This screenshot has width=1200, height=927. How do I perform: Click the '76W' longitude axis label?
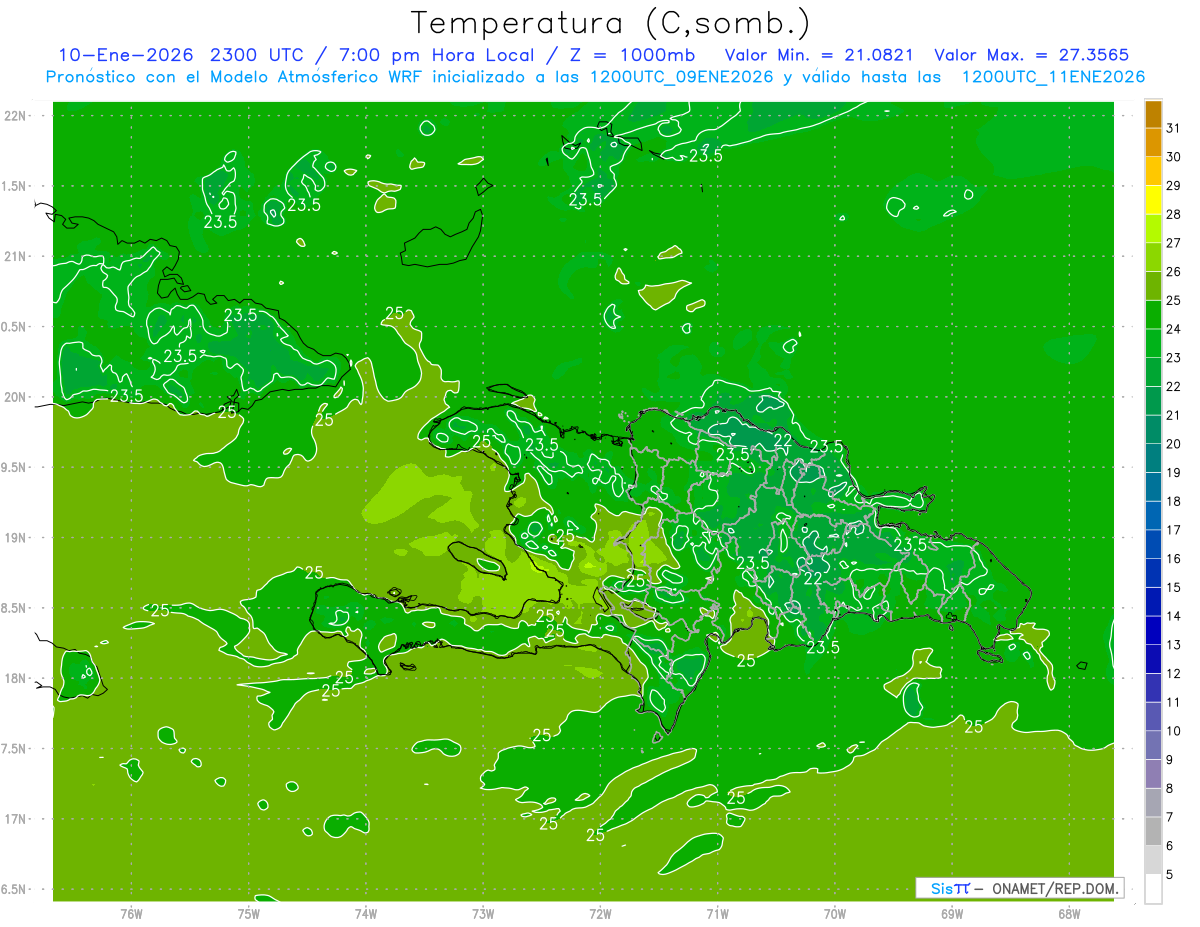point(131,913)
